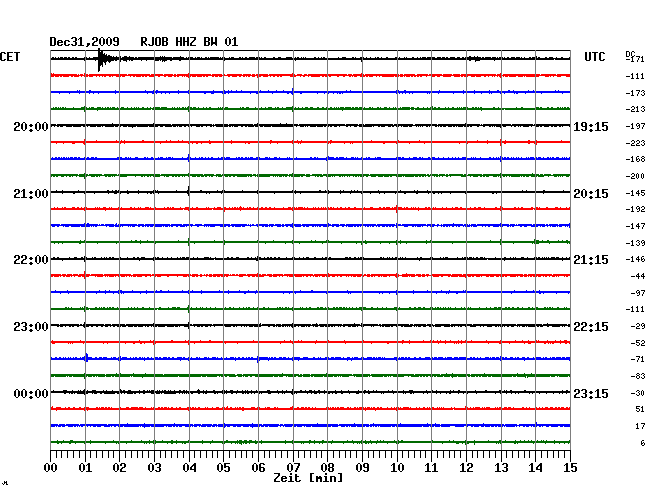
Task: Select the 00:00 CET time label
Action: point(31,393)
